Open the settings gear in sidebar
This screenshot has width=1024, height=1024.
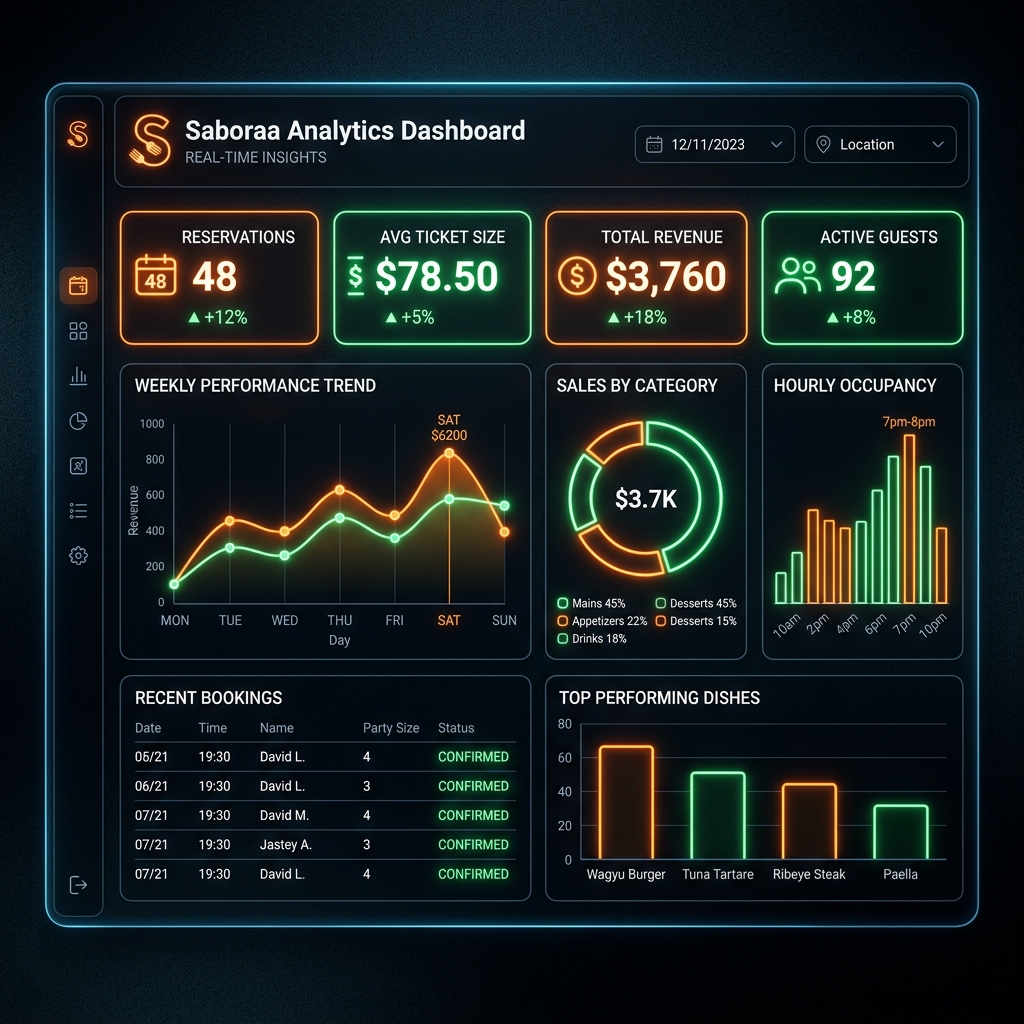click(x=78, y=556)
